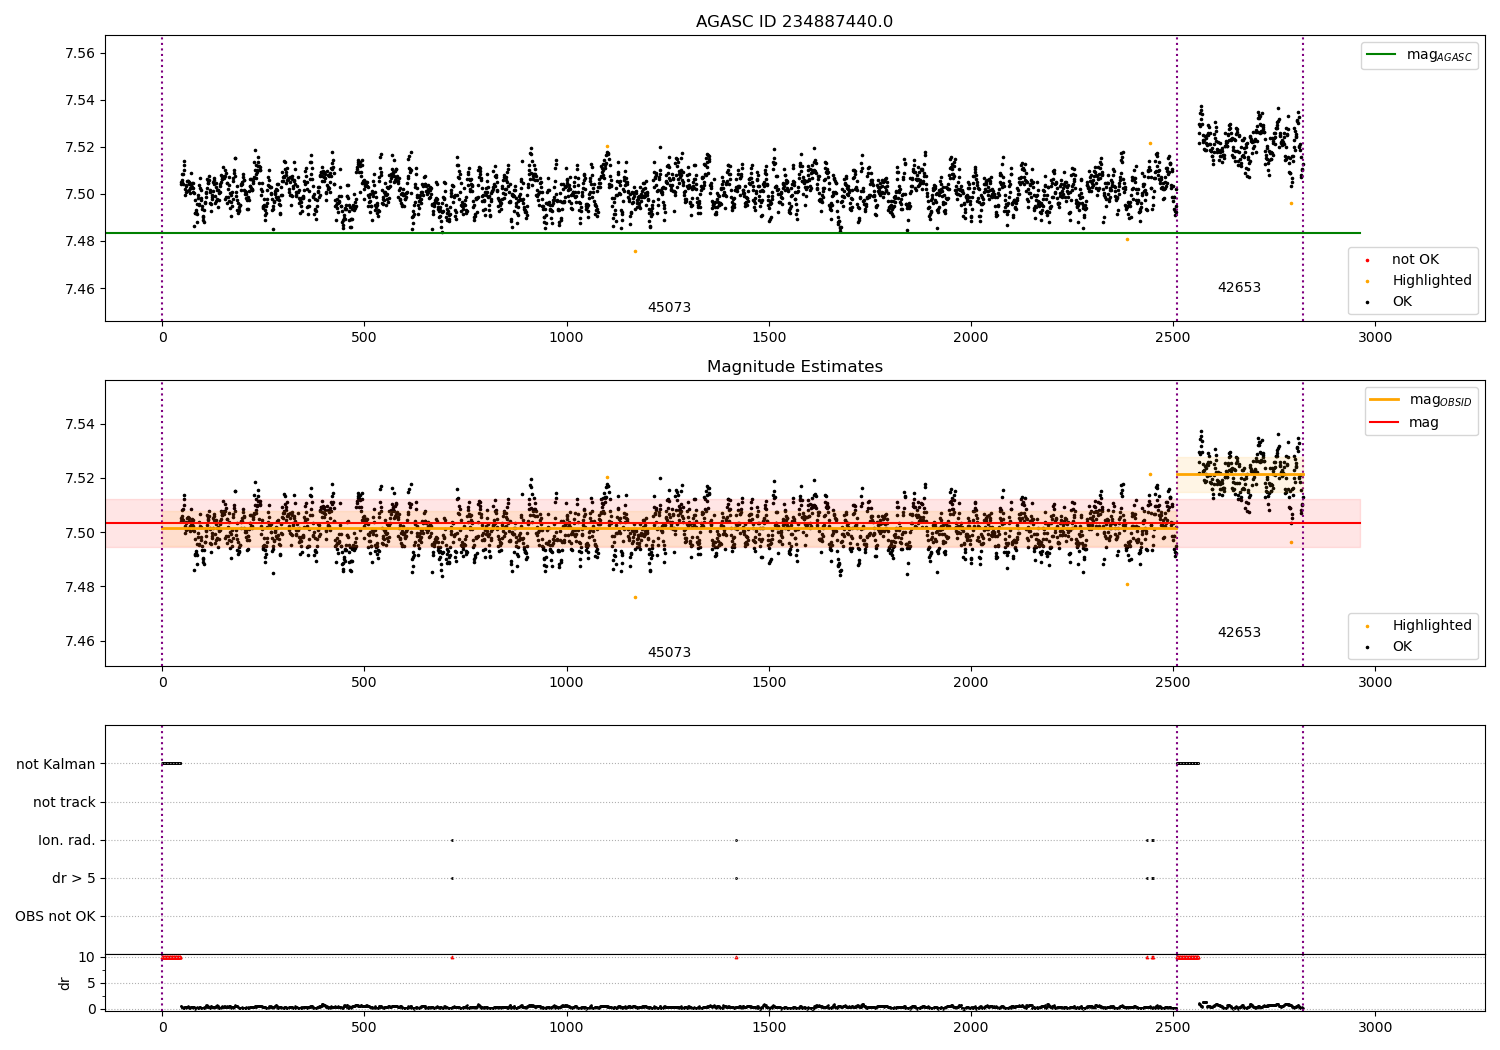The image size is (1500, 1050).
Task: Click the 'OBS not OK' row label
Action: click(56, 917)
